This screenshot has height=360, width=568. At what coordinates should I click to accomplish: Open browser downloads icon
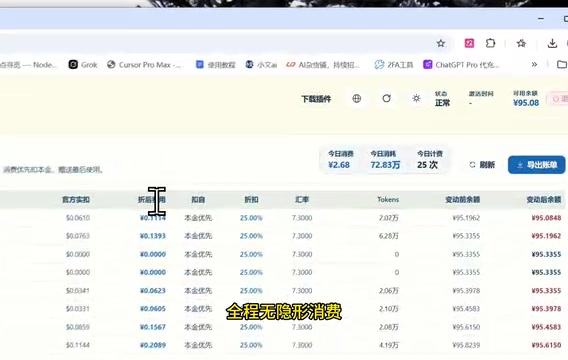(552, 44)
